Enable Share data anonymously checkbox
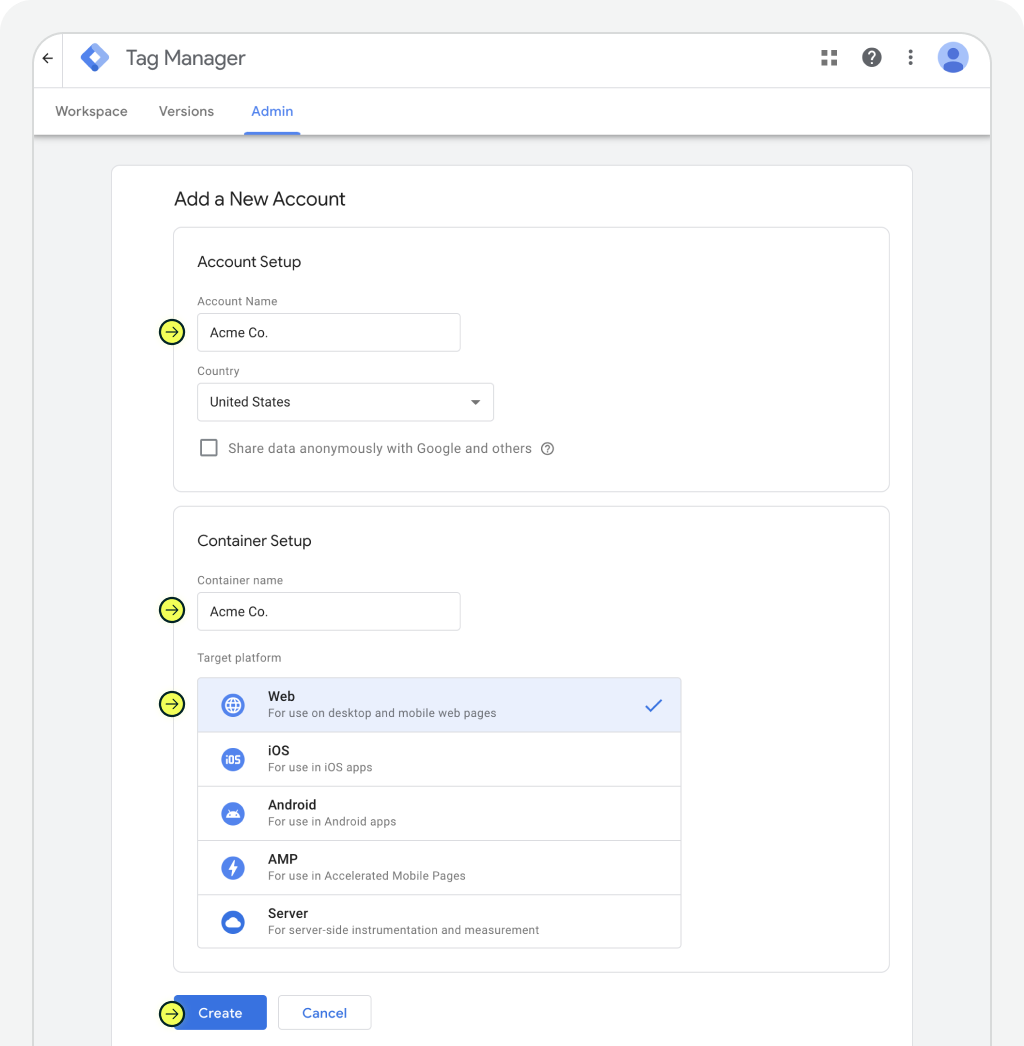The image size is (1024, 1046). 209,448
